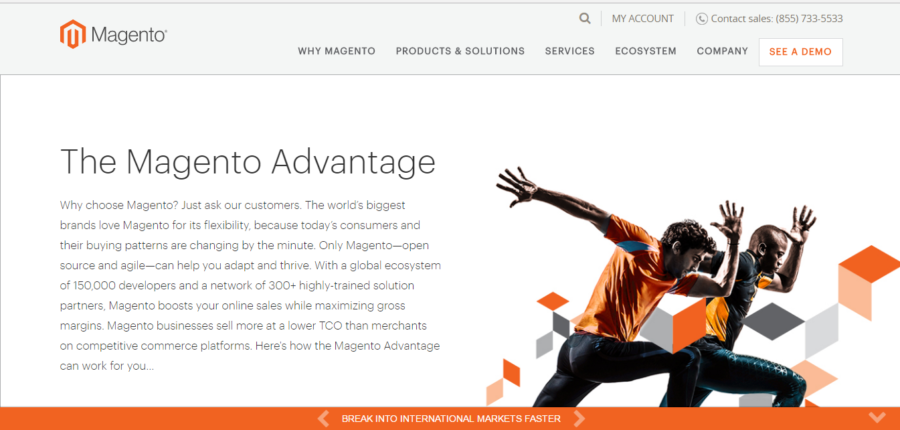
Task: Open the search magnifier icon
Action: (x=584, y=18)
